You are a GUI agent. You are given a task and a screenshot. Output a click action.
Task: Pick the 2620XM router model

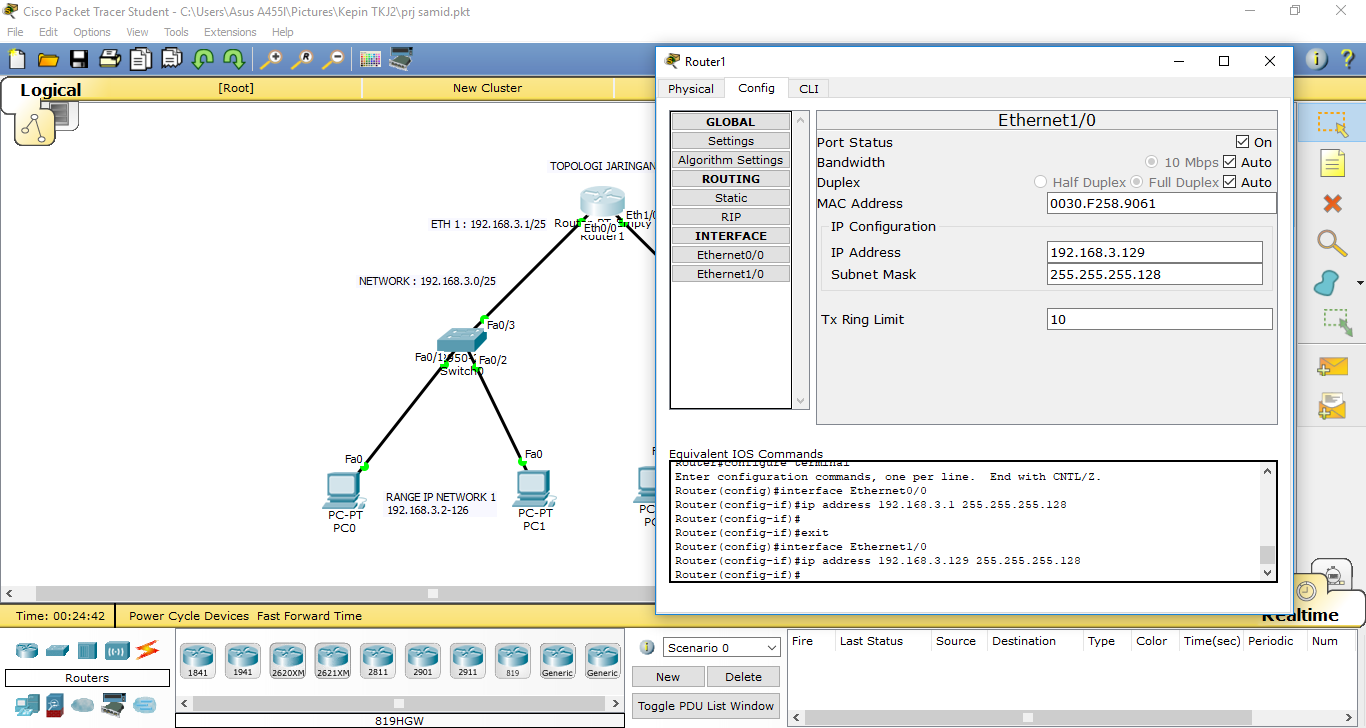(x=288, y=661)
